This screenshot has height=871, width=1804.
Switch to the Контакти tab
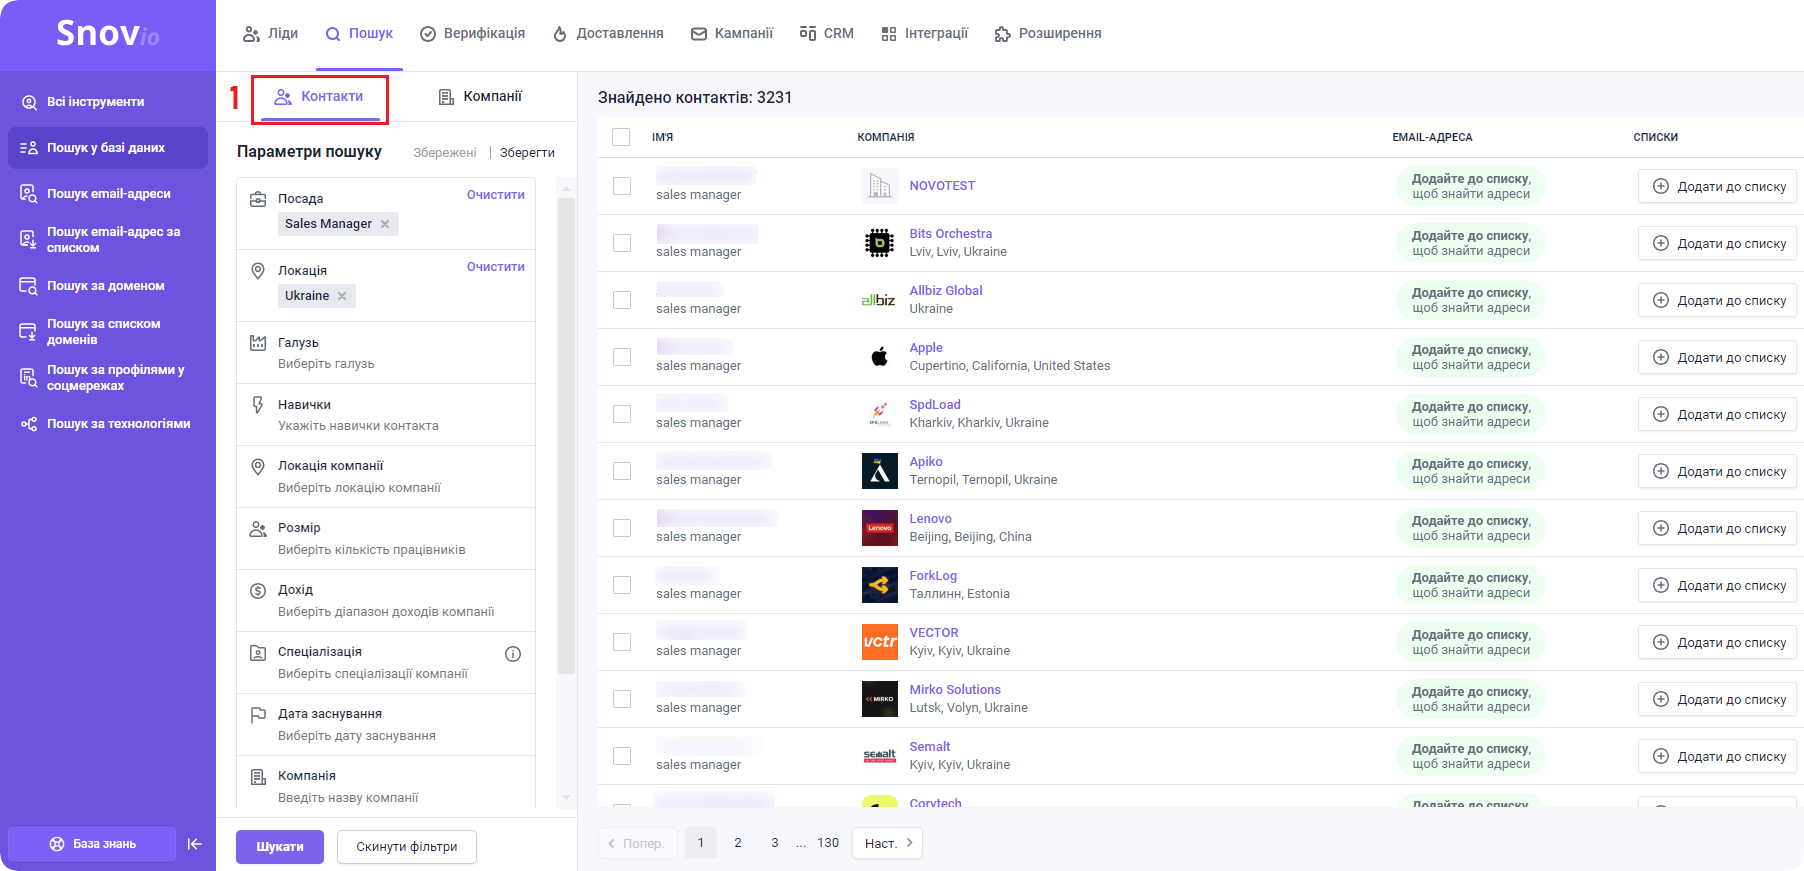point(319,97)
